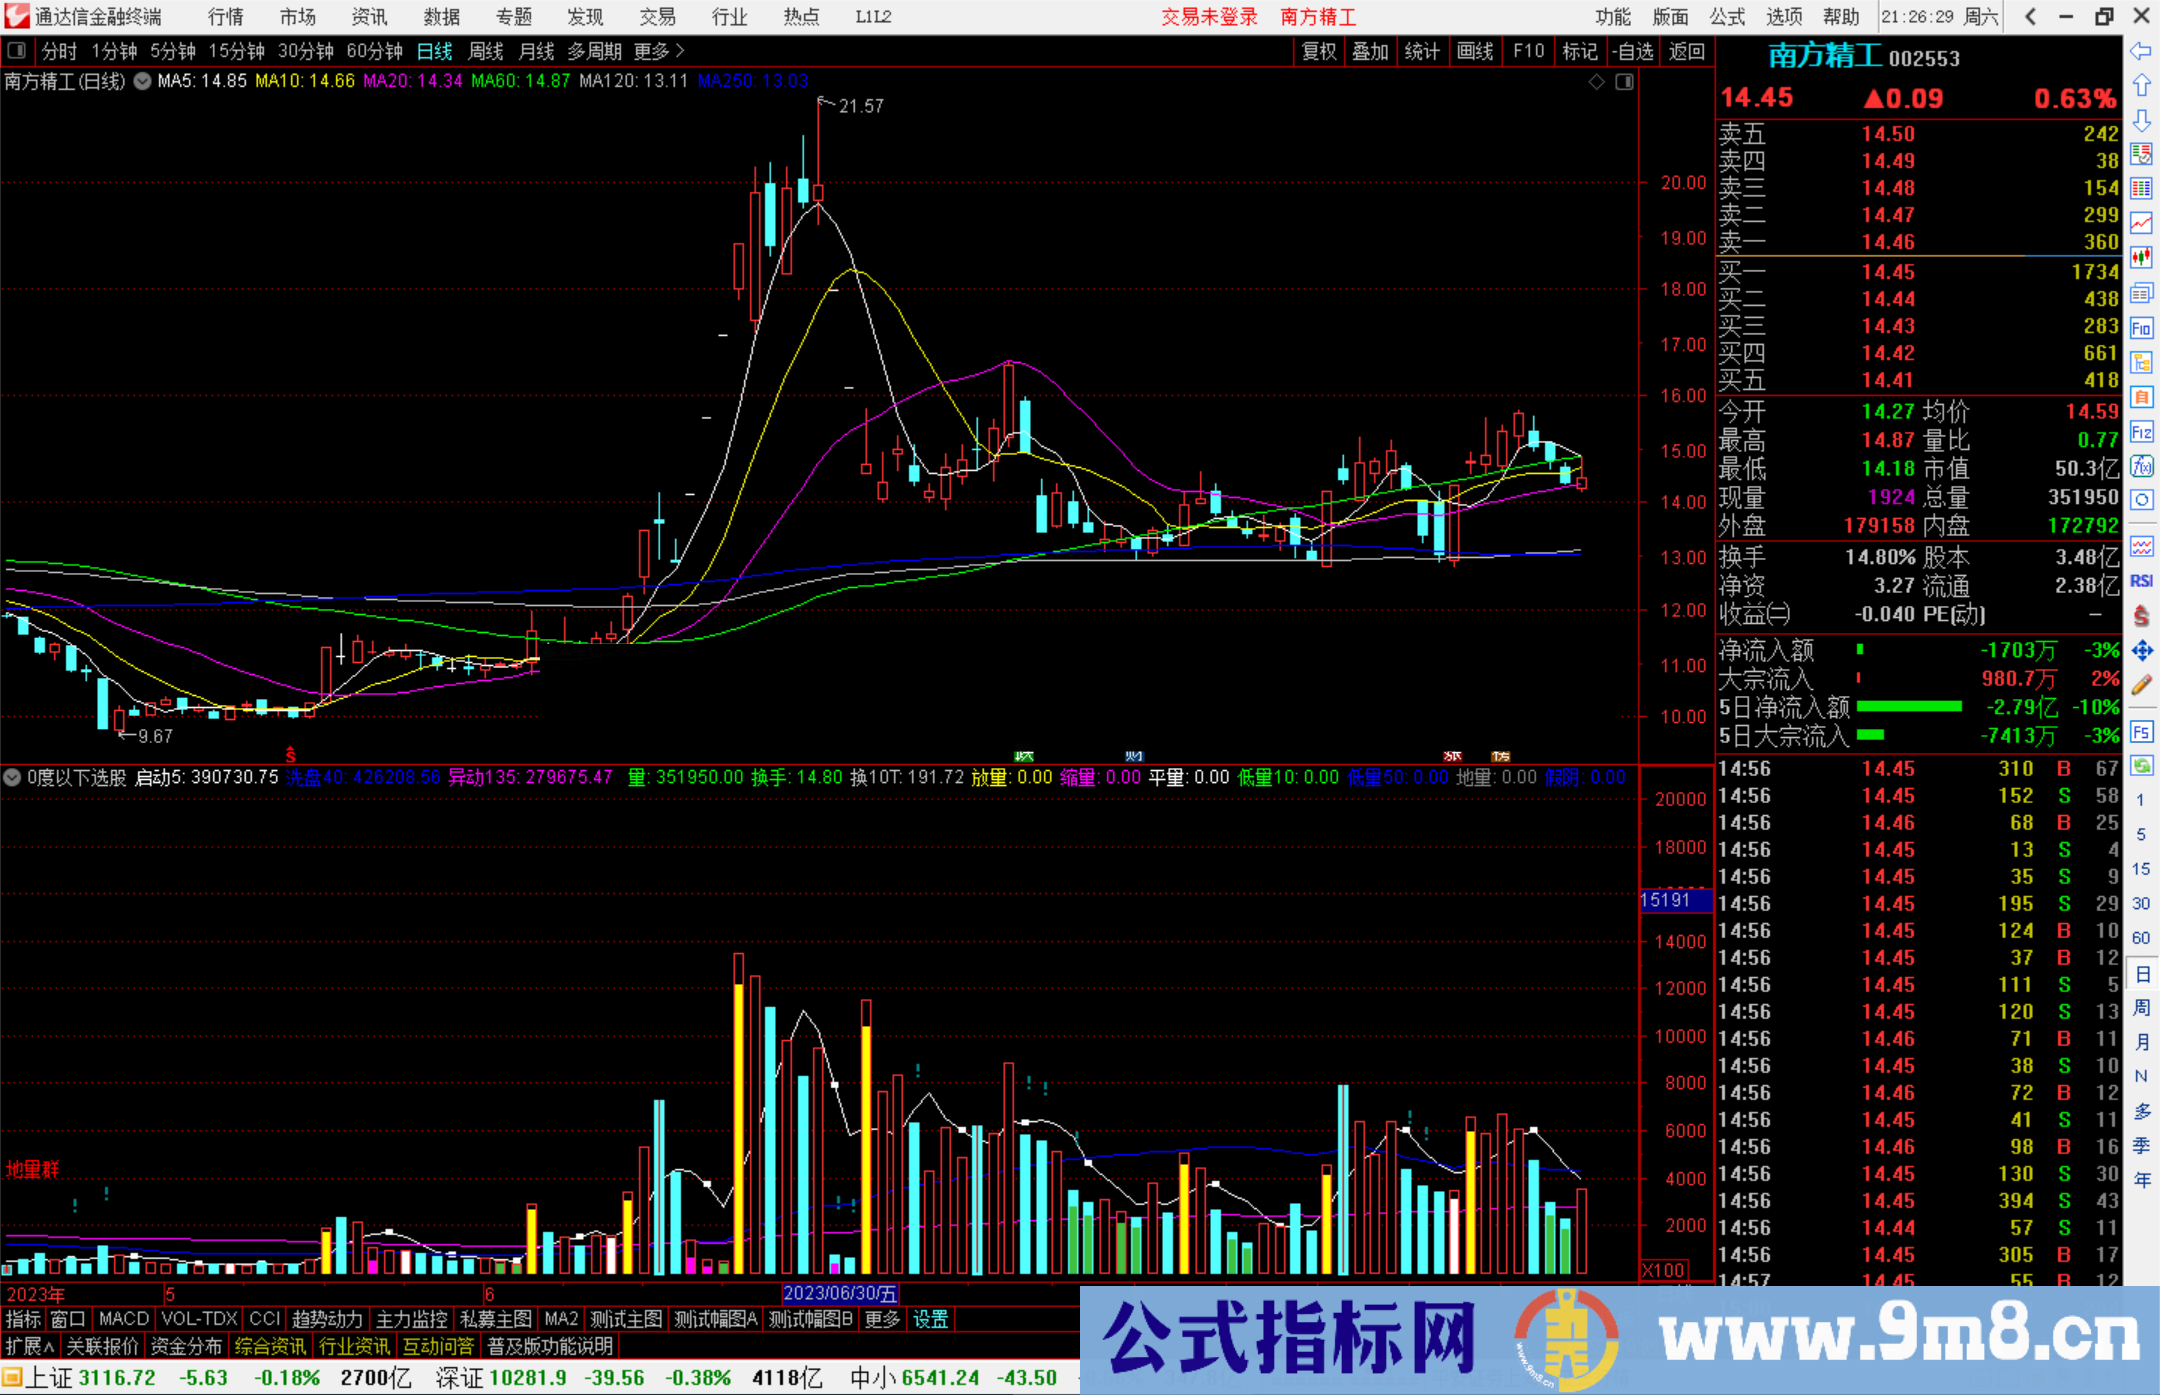Enable the 叠加 overlay function

(x=1371, y=51)
